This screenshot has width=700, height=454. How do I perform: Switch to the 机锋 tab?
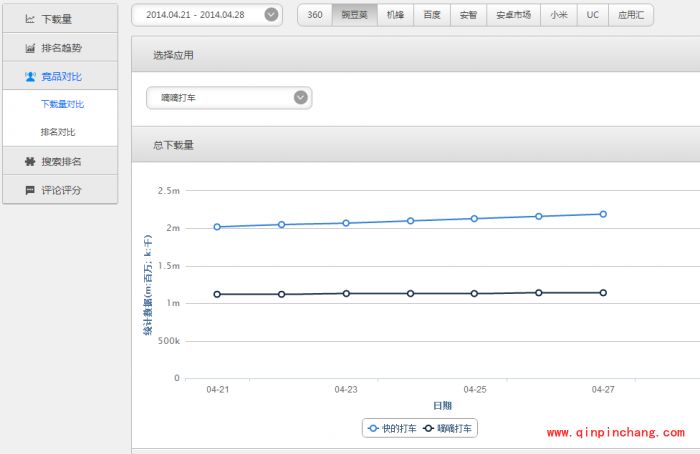point(395,15)
